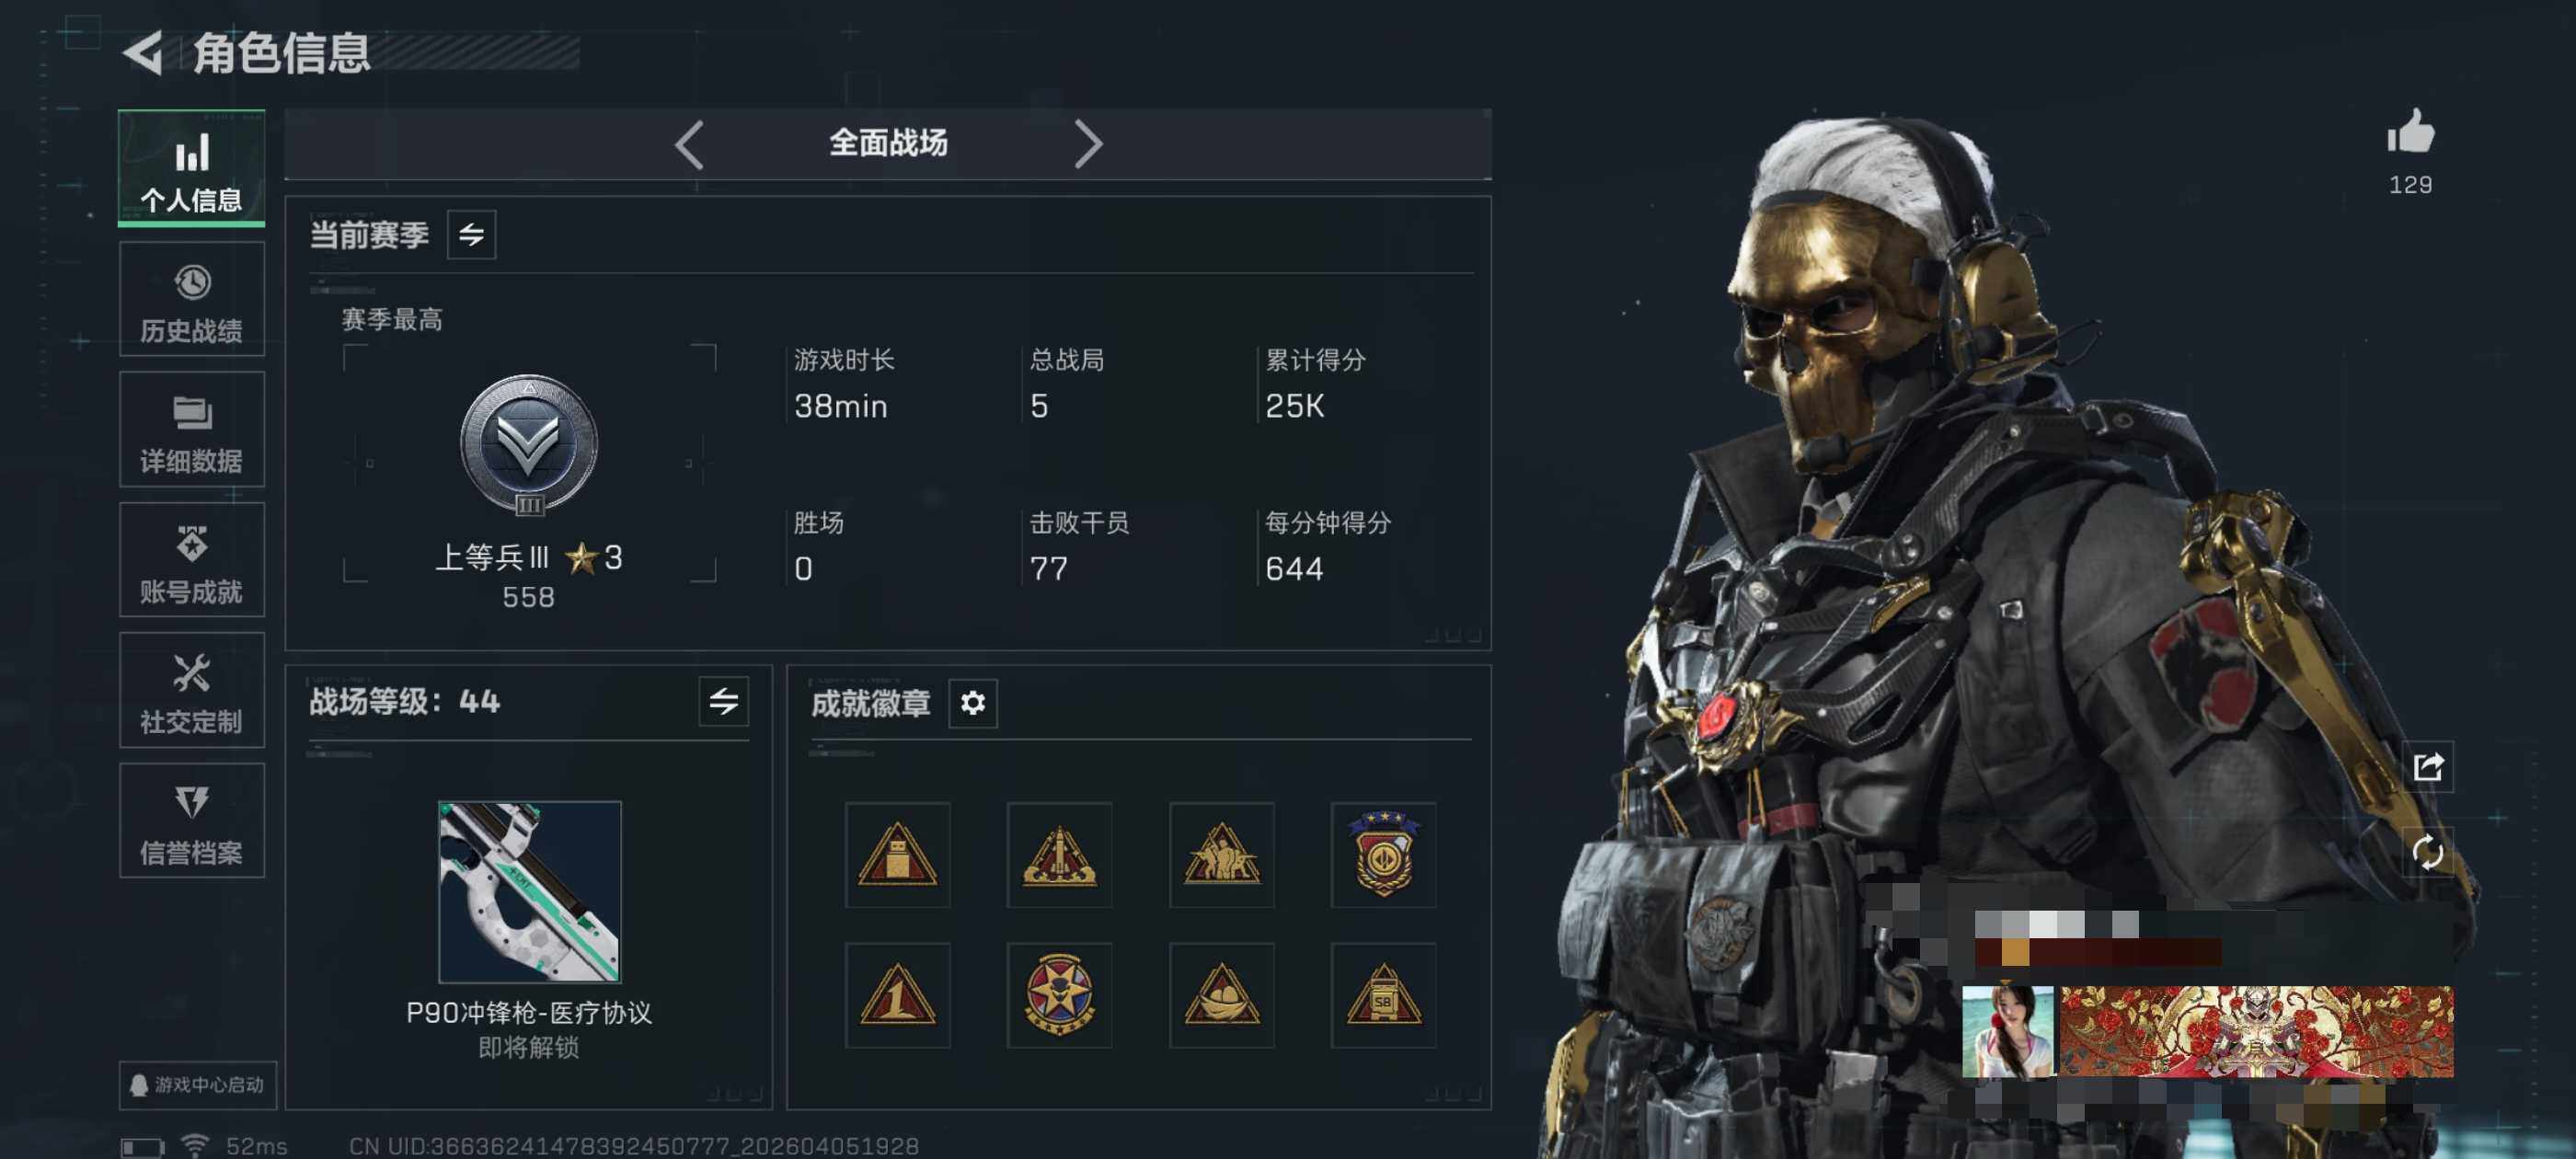This screenshot has width=2576, height=1159.
Task: Like the profile with the thumbs-up icon
Action: tap(2410, 131)
